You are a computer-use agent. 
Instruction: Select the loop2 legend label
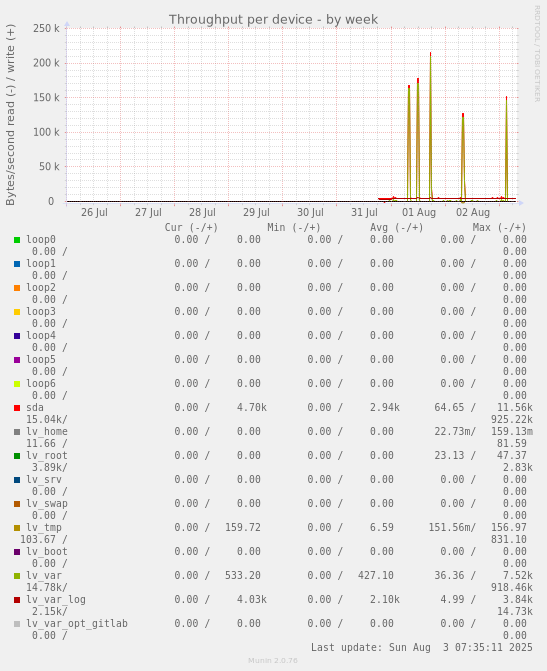click(41, 288)
